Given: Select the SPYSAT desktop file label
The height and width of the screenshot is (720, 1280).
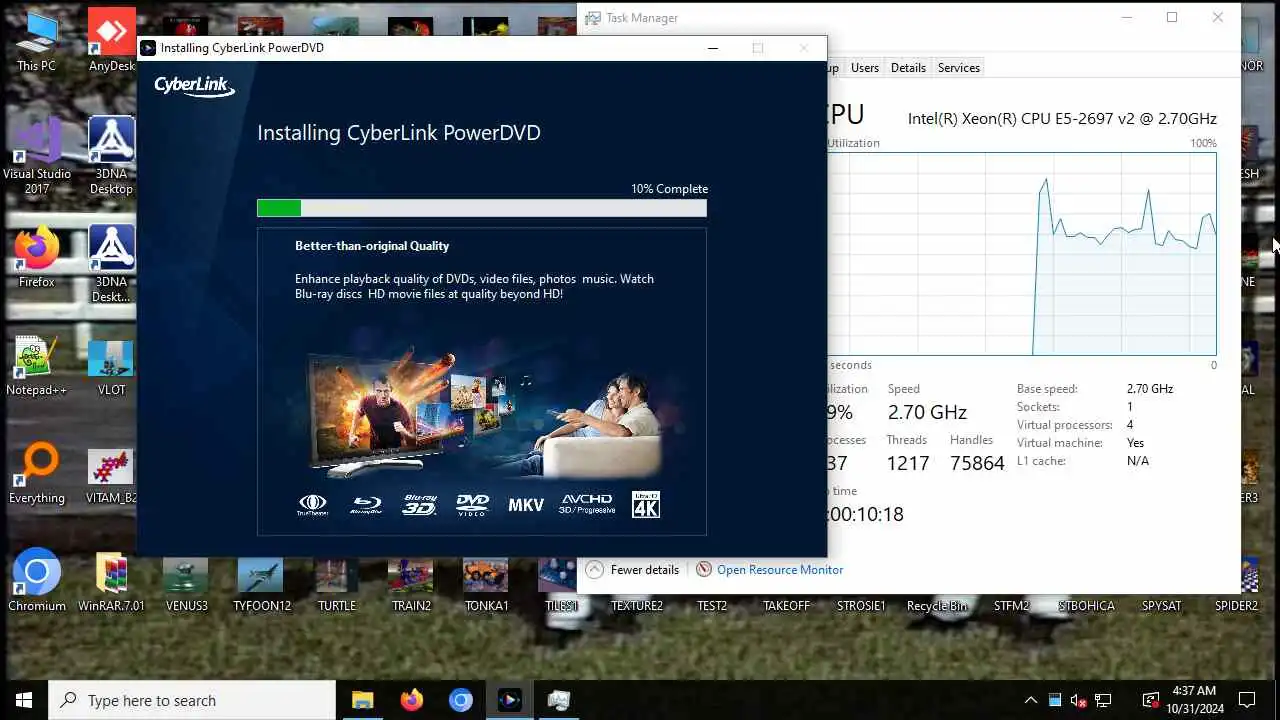Looking at the screenshot, I should (1161, 606).
